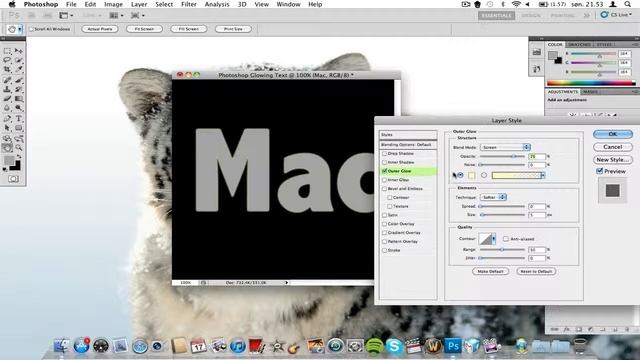The height and width of the screenshot is (360, 640).
Task: Open Spotlight search in menu bar
Action: point(628,4)
